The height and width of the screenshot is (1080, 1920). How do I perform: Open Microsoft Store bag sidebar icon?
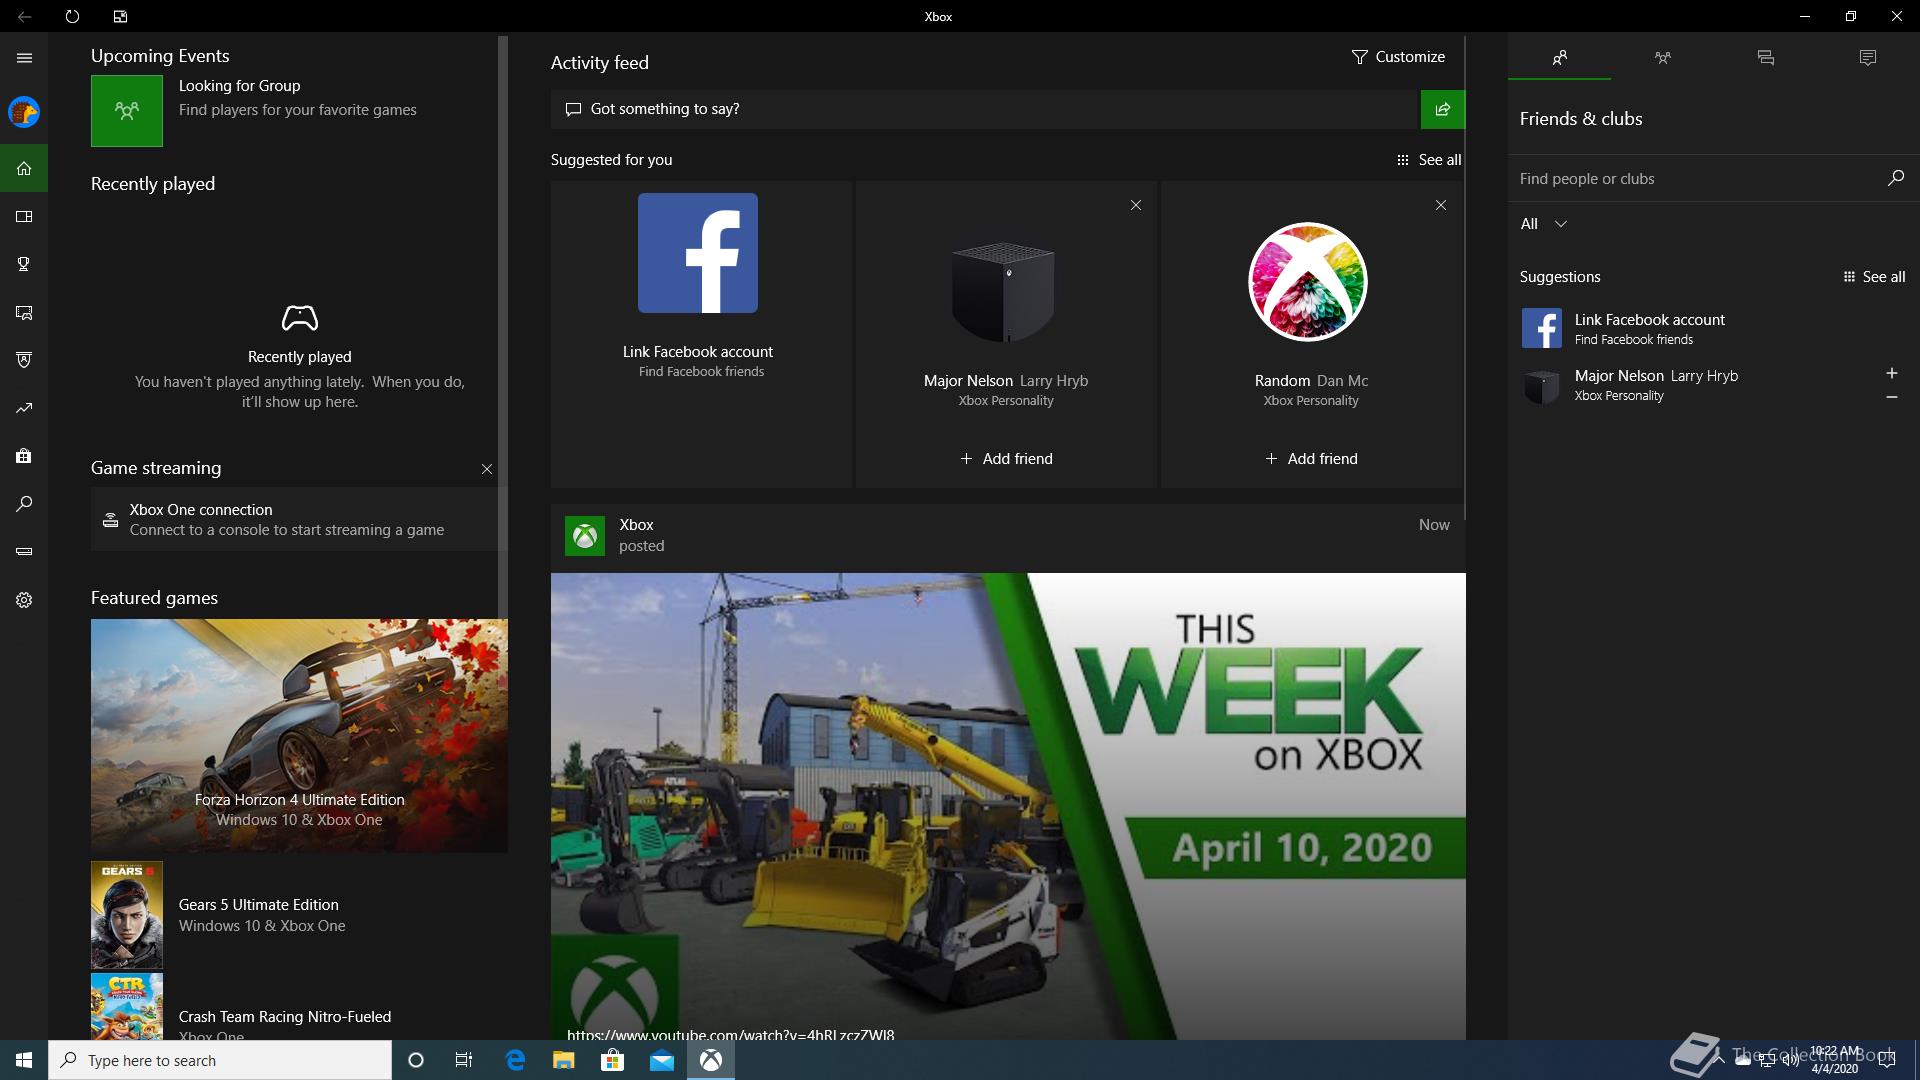(x=24, y=456)
